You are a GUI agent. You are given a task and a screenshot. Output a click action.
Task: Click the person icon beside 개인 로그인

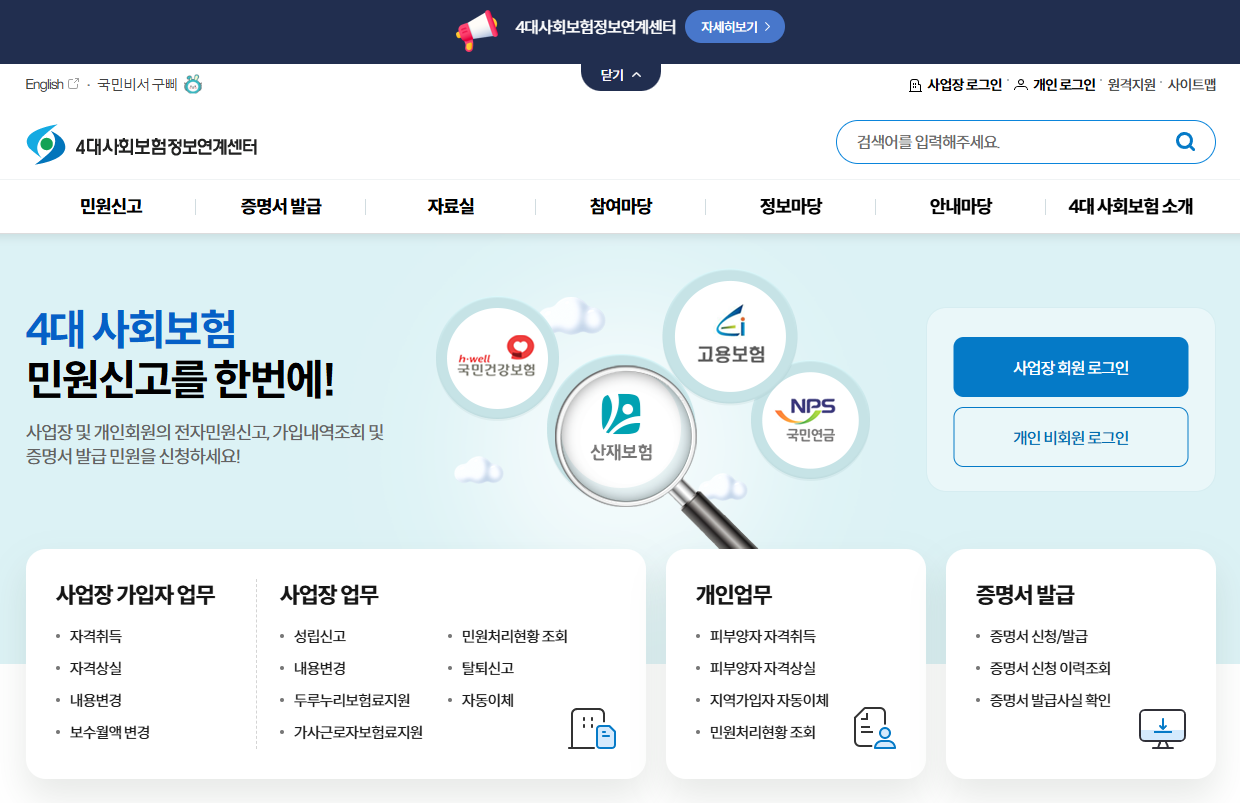click(1021, 85)
